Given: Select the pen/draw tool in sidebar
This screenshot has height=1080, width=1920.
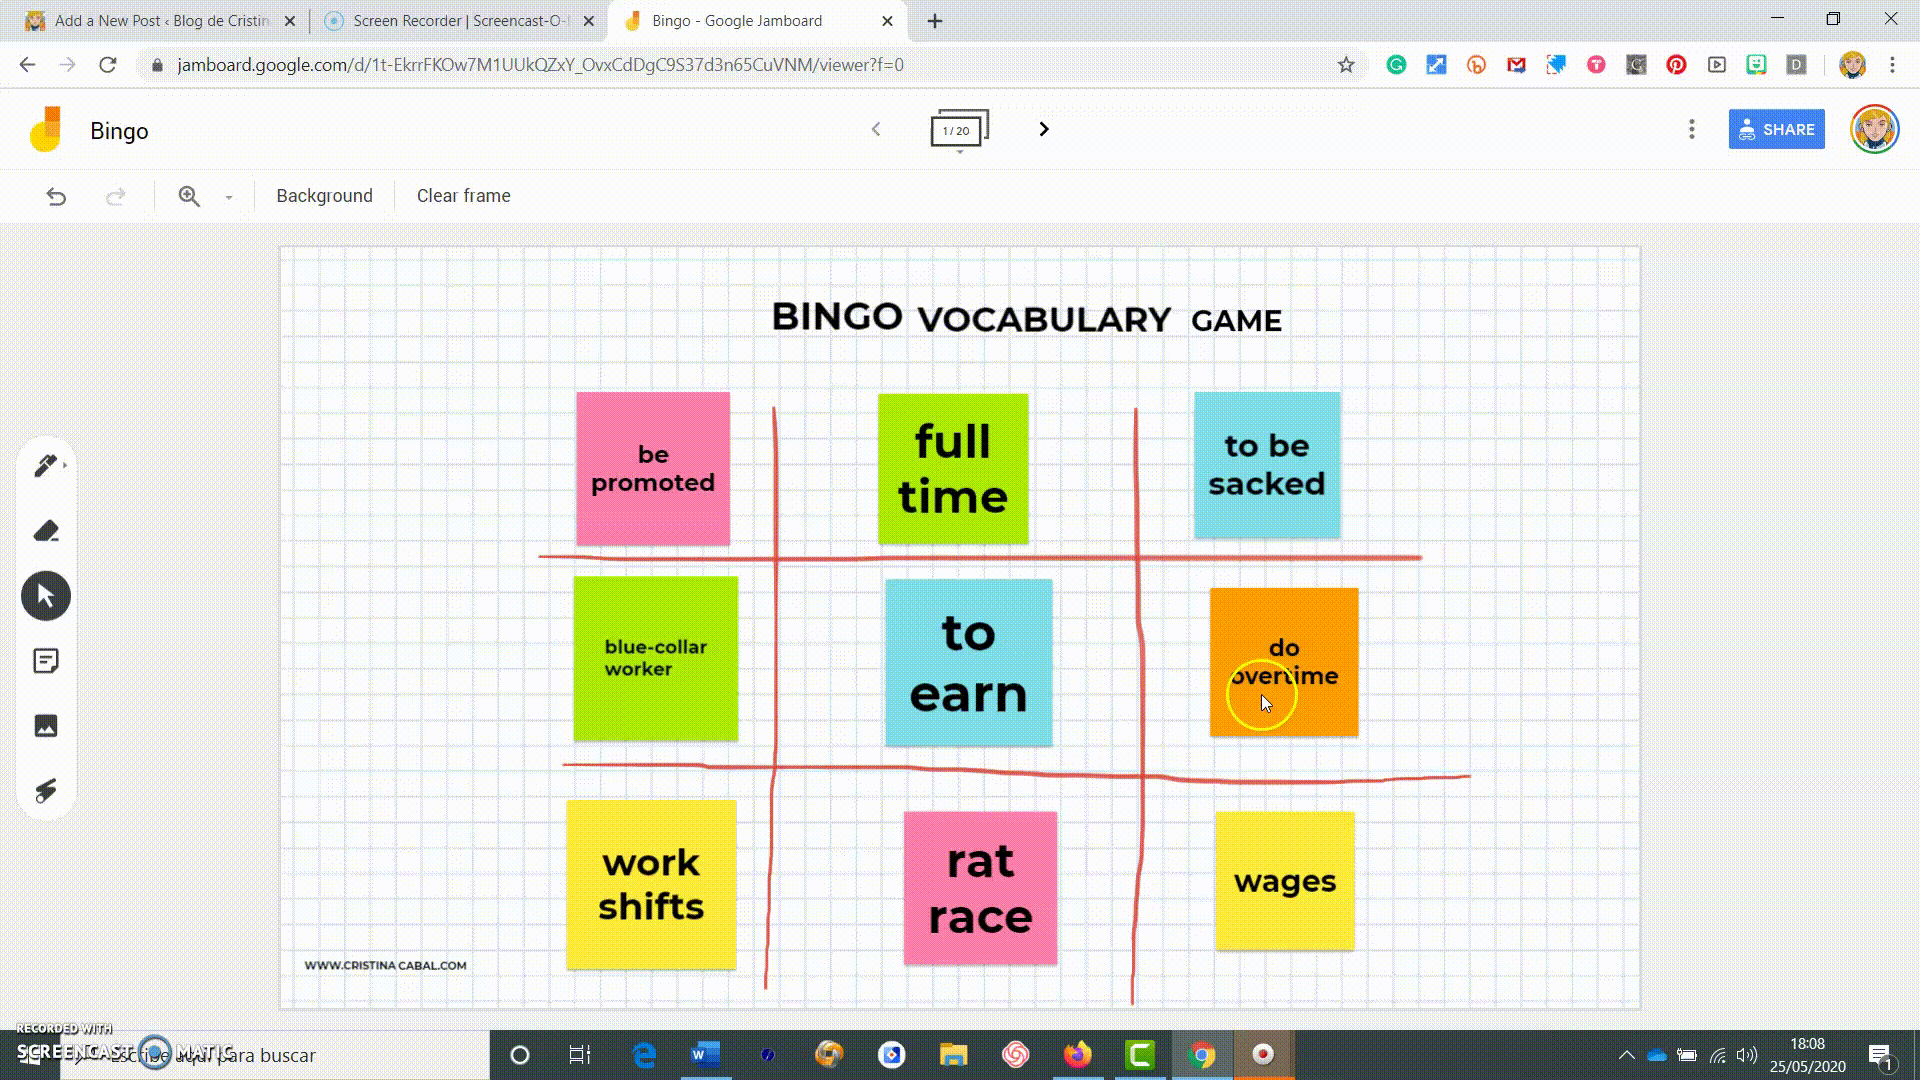Looking at the screenshot, I should coord(45,465).
